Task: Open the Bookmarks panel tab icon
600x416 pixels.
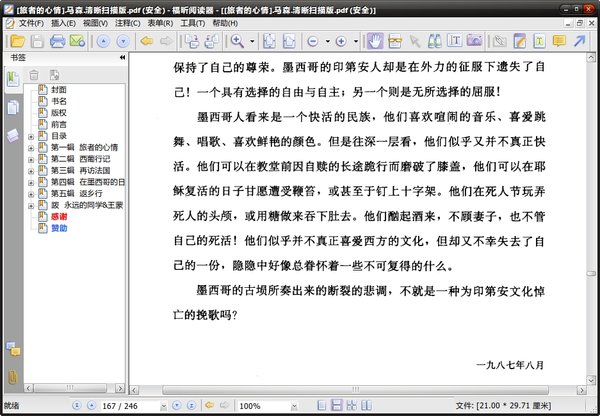Action: [13, 79]
